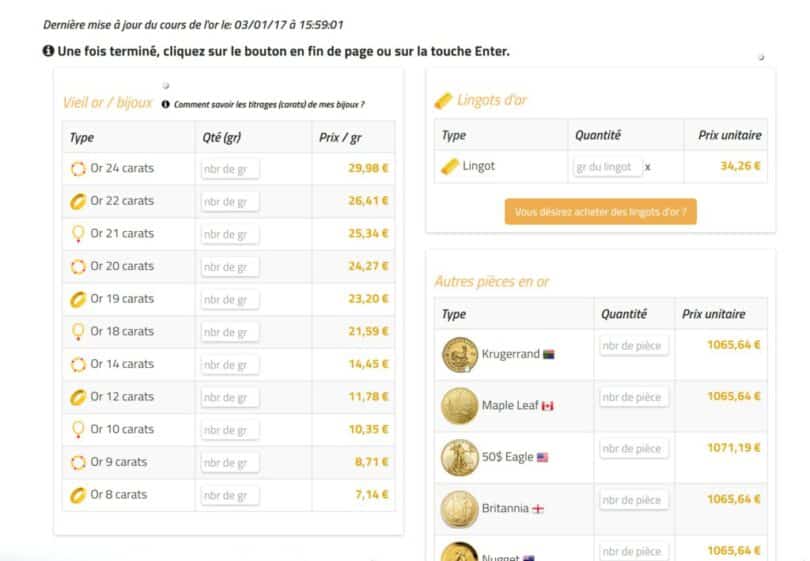Click the Maple Leaf coin image
Image resolution: width=810 pixels, height=561 pixels.
coord(460,406)
